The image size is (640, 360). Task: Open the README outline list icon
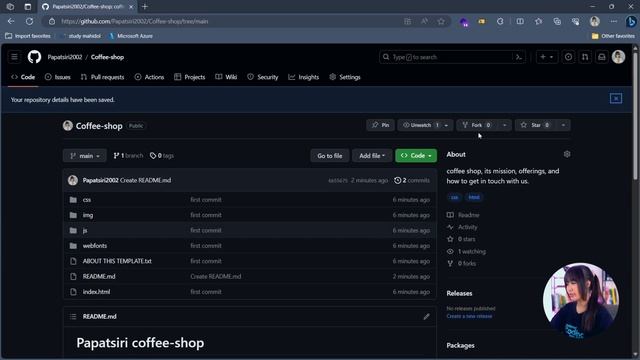pyautogui.click(x=73, y=316)
